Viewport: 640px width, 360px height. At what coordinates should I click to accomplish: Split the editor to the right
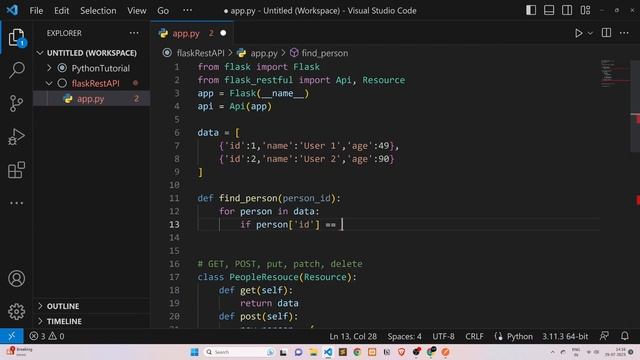point(606,33)
